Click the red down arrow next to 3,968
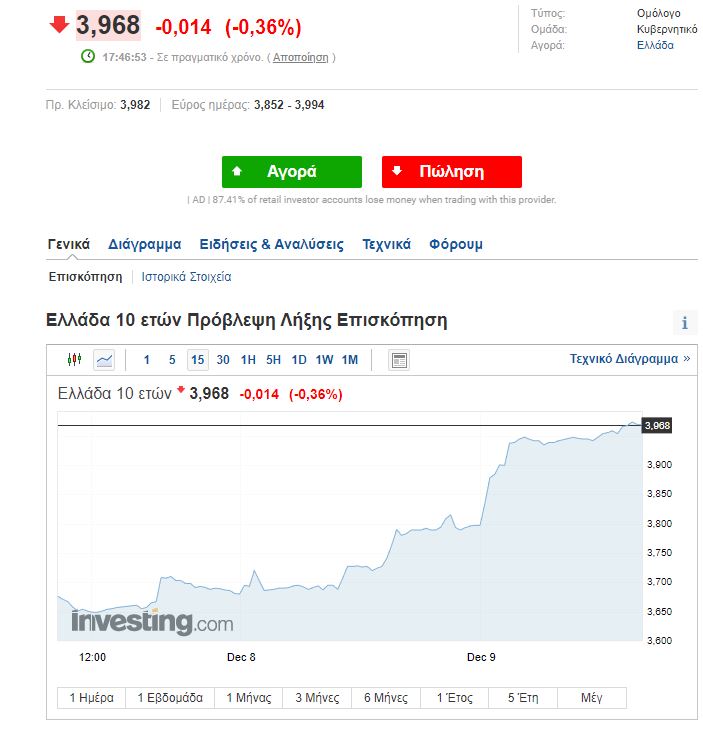This screenshot has width=703, height=730. (59, 25)
